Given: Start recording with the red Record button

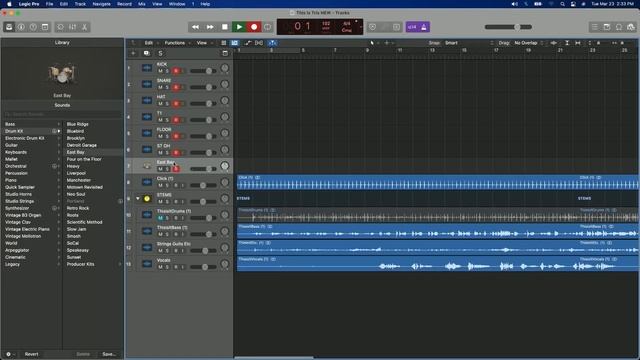Looking at the screenshot, I should click(x=254, y=27).
